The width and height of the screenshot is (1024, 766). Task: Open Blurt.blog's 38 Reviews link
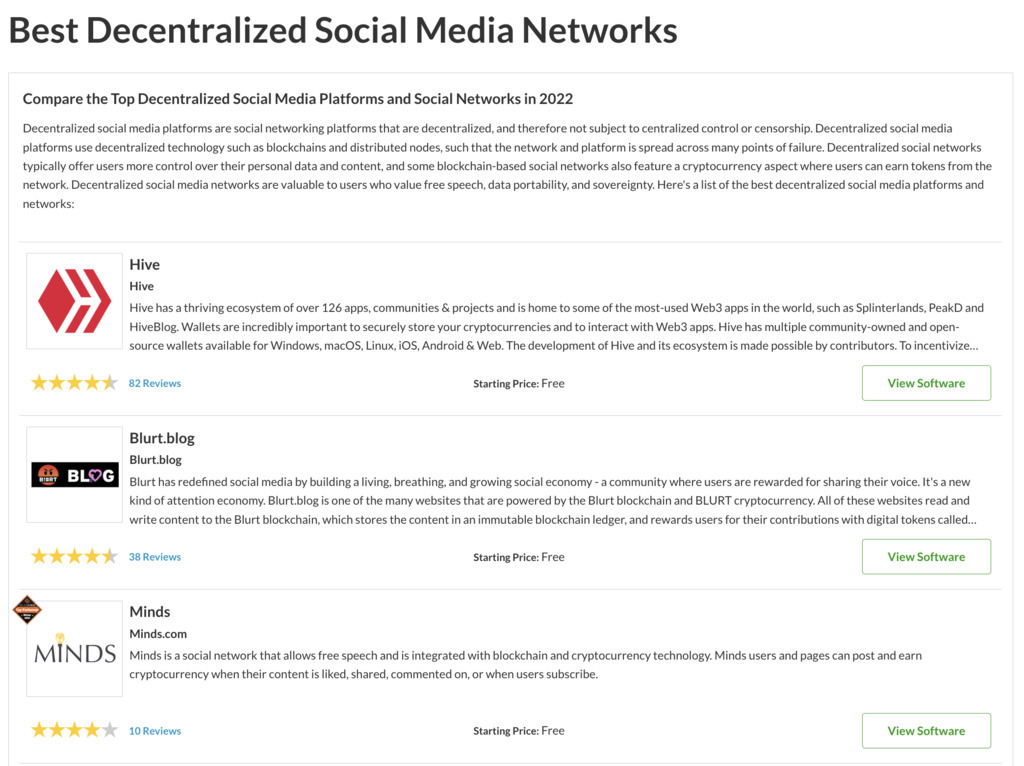click(155, 557)
